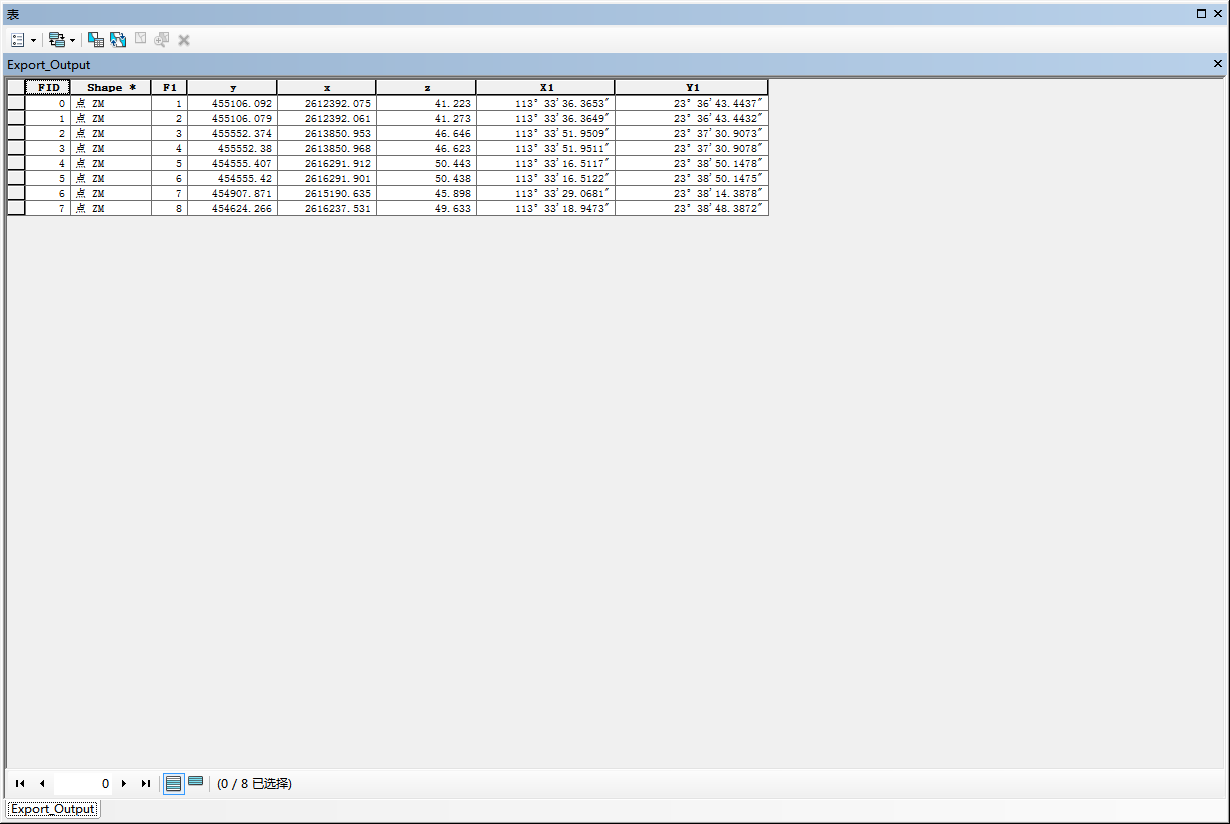Screen dimensions: 1230x824
Task: Click the Shape cell in FID 4 row
Action: coord(111,163)
